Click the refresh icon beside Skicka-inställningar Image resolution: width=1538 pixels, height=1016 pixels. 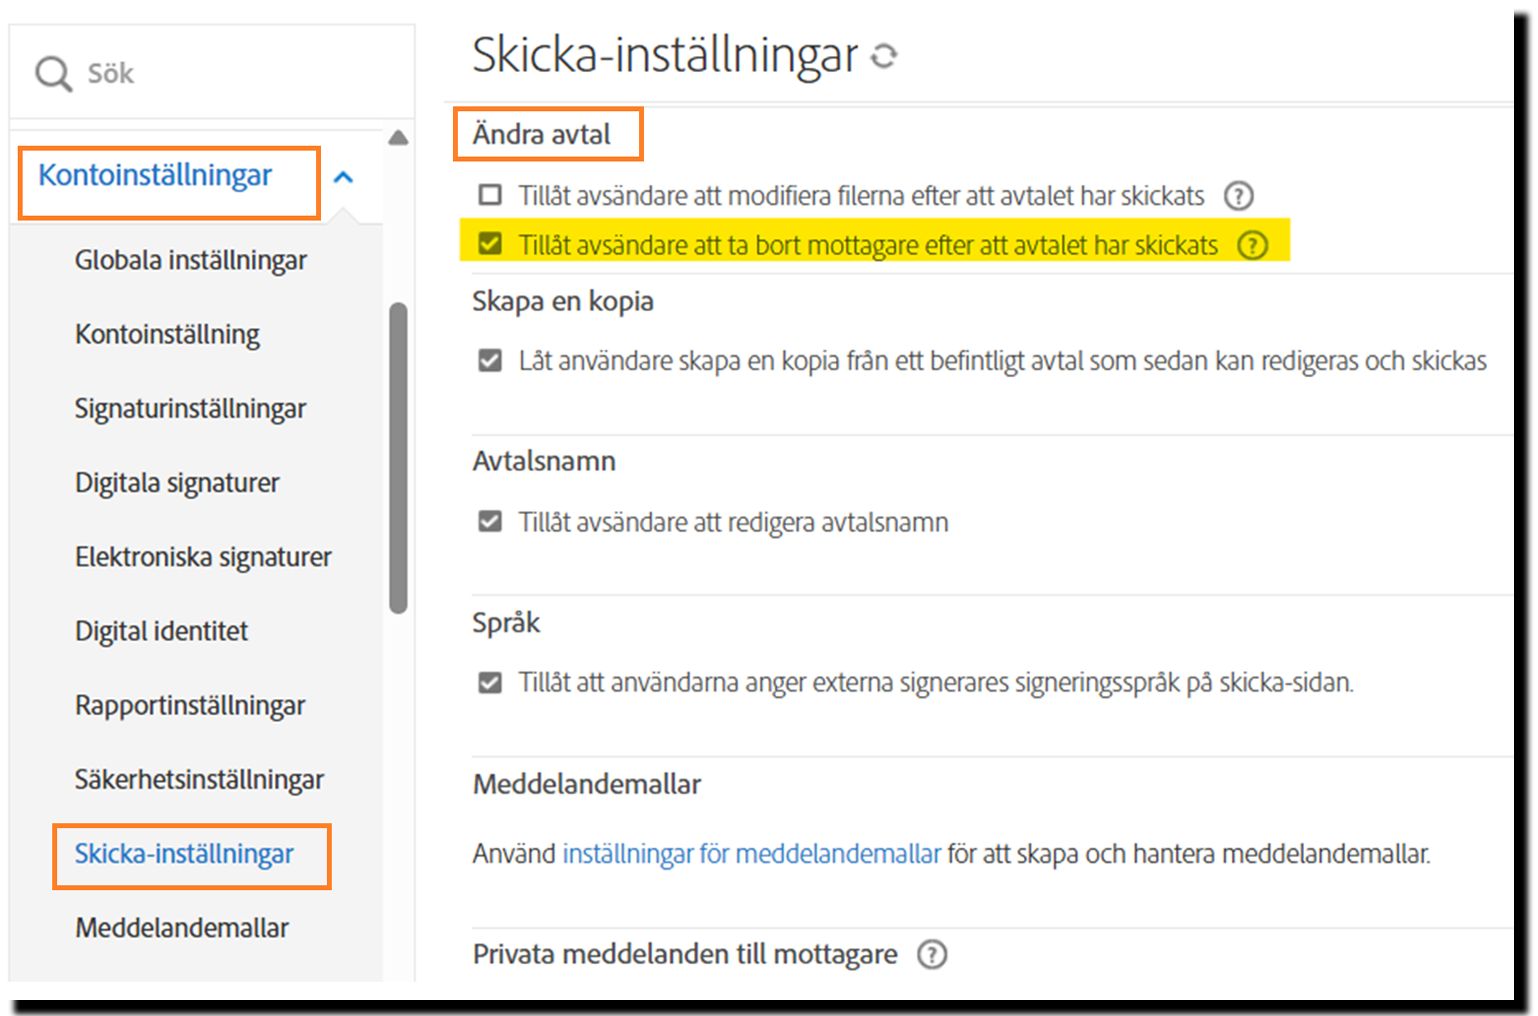click(x=884, y=57)
